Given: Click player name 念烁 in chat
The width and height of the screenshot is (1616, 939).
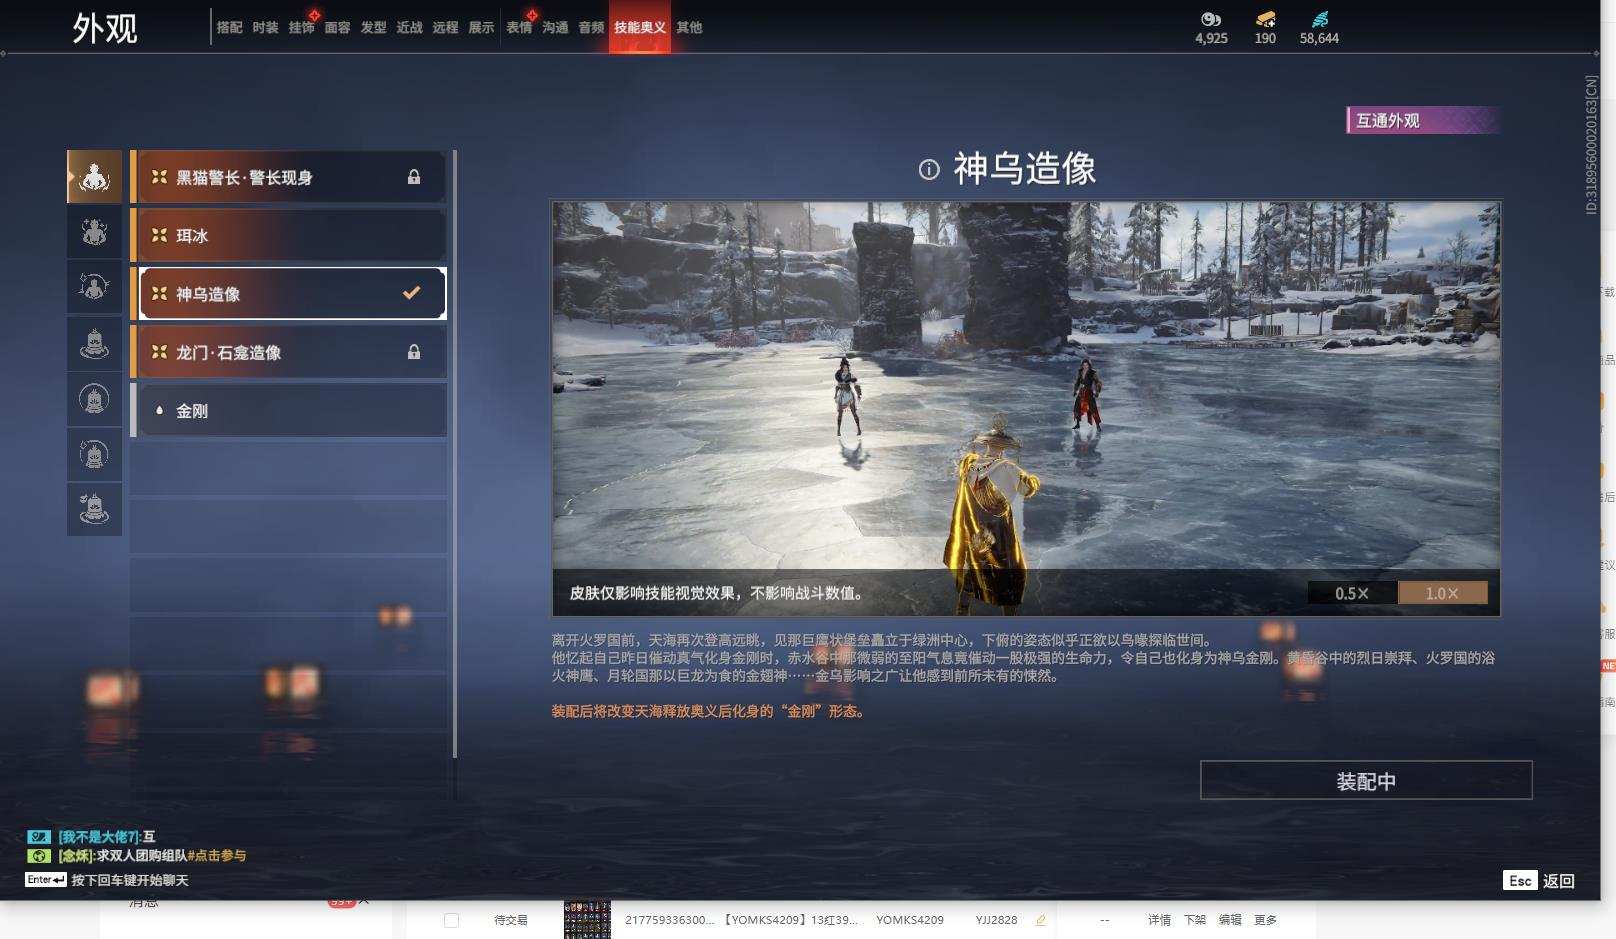Looking at the screenshot, I should click(x=76, y=855).
